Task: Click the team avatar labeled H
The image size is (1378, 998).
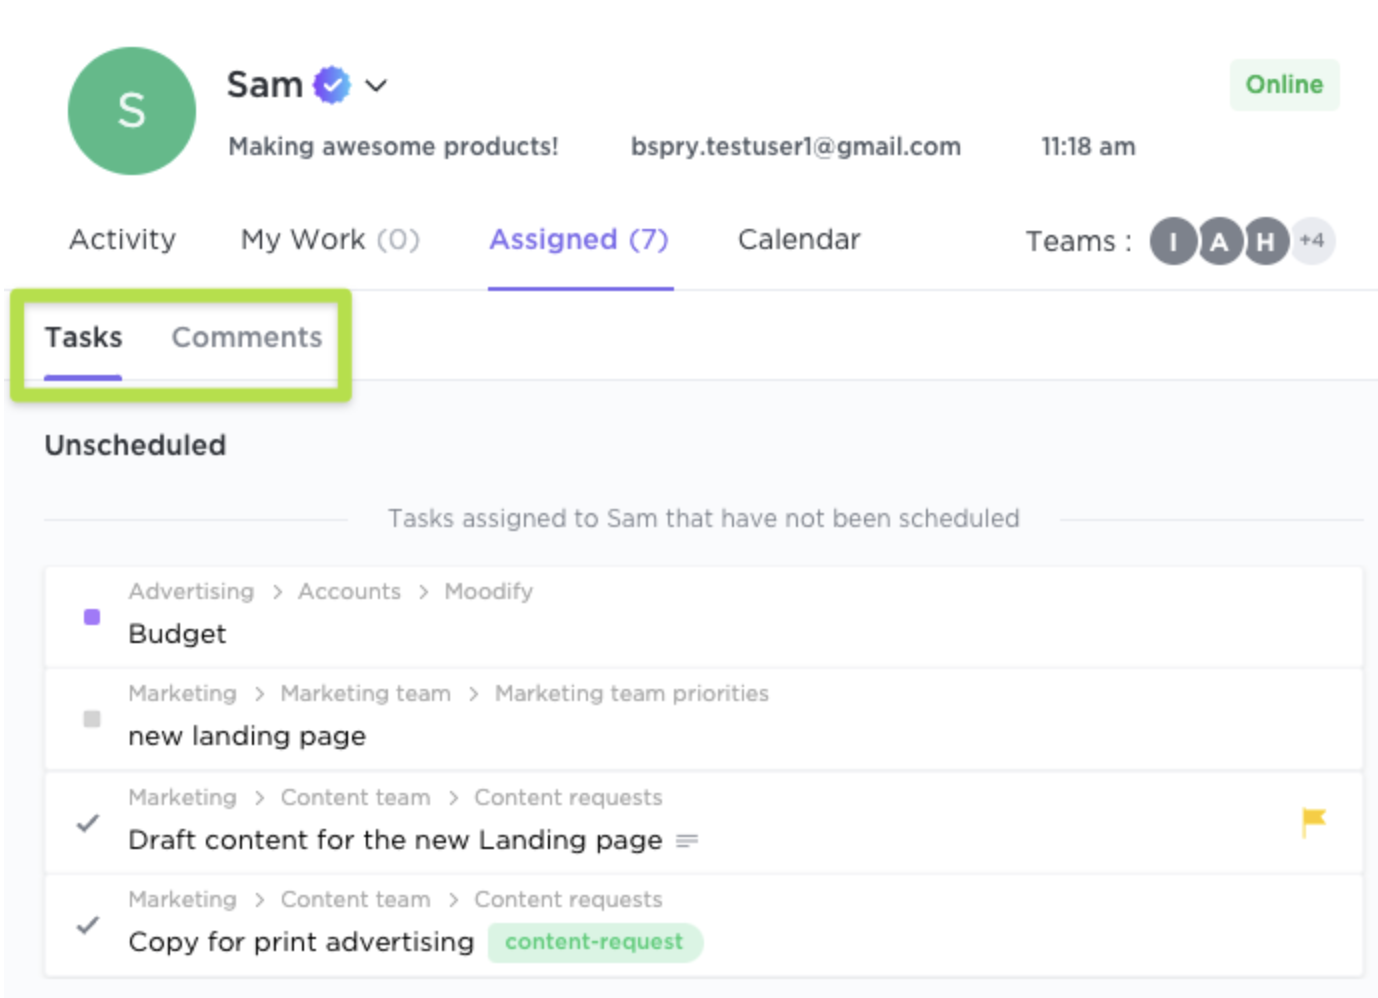Action: (1265, 241)
